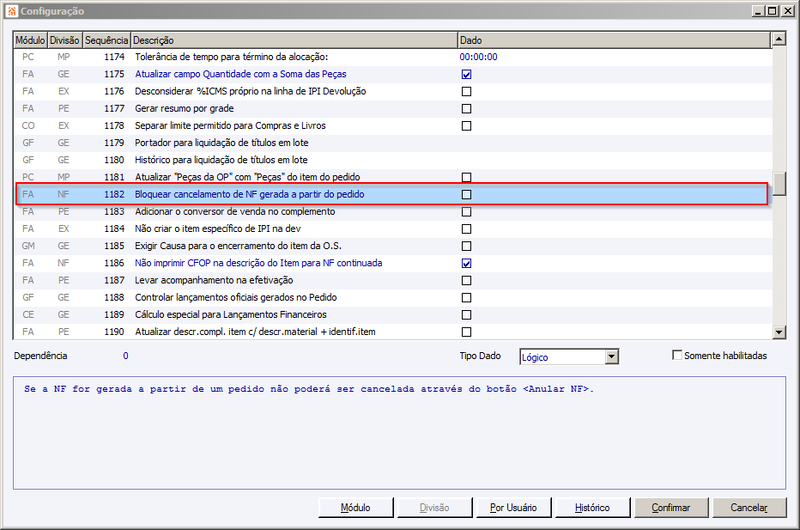Image resolution: width=800 pixels, height=530 pixels.
Task: Tick Levar acompanhamento na efetivação checkbox
Action: [x=466, y=281]
